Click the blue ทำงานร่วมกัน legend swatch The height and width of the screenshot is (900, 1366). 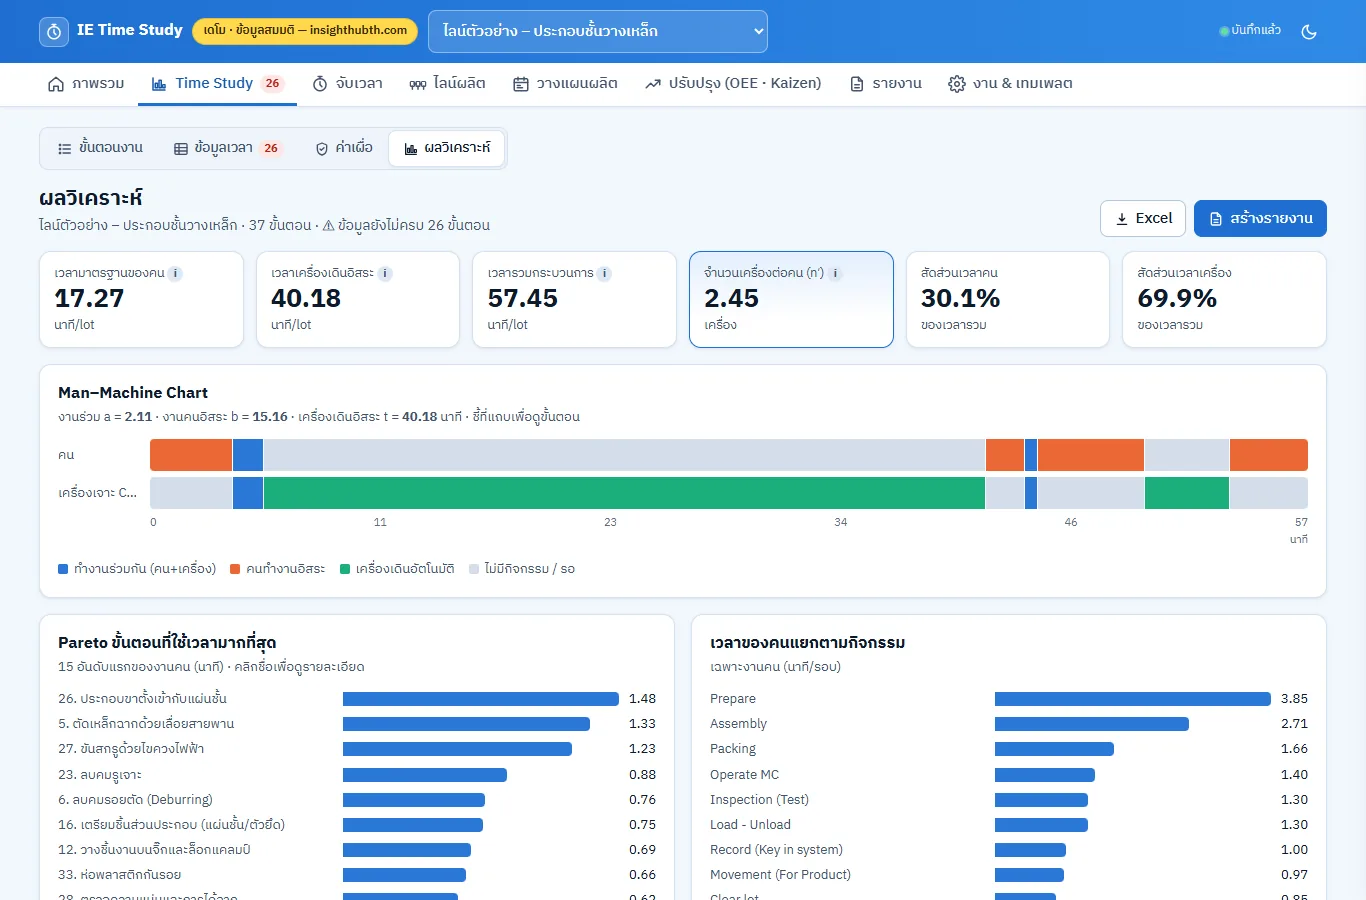(63, 569)
